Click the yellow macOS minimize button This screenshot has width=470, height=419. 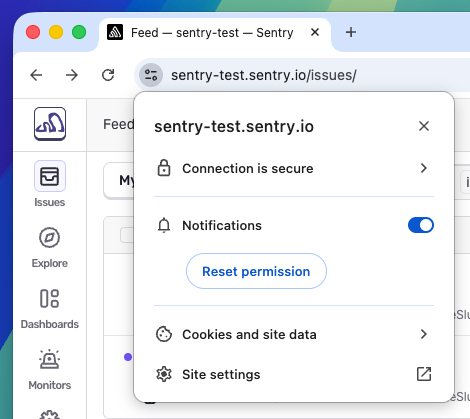(x=56, y=32)
